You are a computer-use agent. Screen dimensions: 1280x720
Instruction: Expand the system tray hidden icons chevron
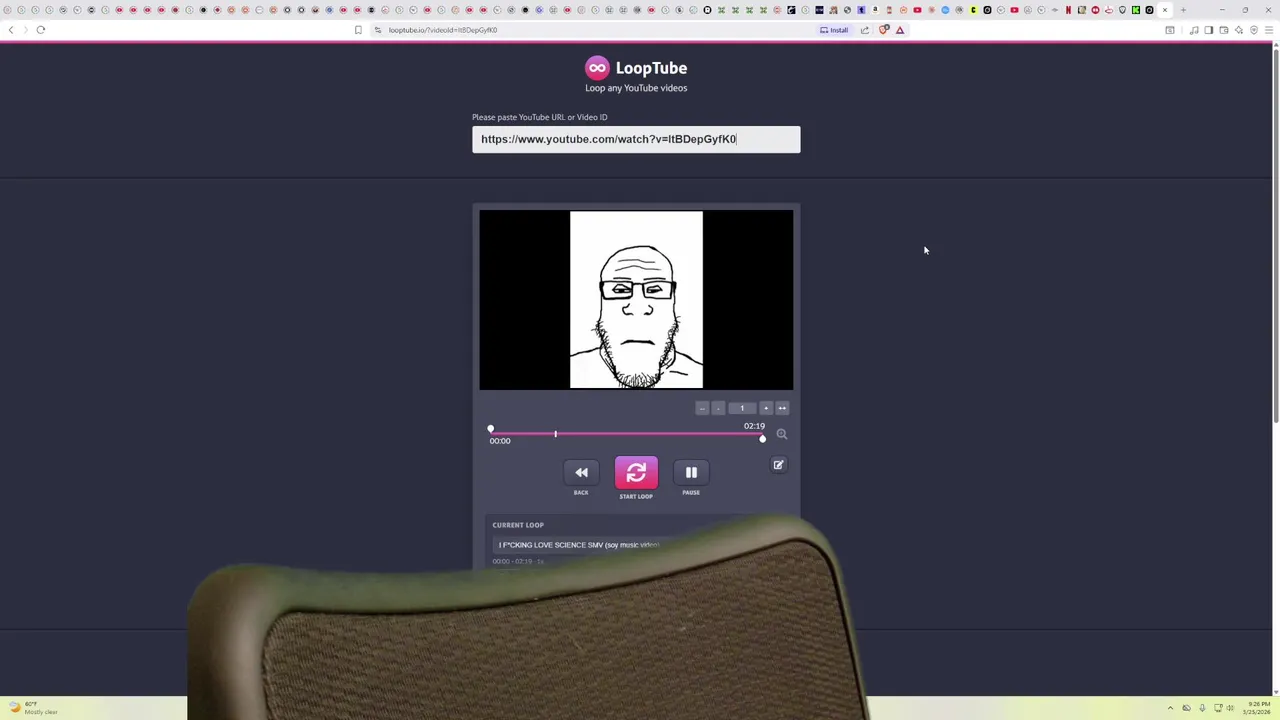pyautogui.click(x=1171, y=708)
